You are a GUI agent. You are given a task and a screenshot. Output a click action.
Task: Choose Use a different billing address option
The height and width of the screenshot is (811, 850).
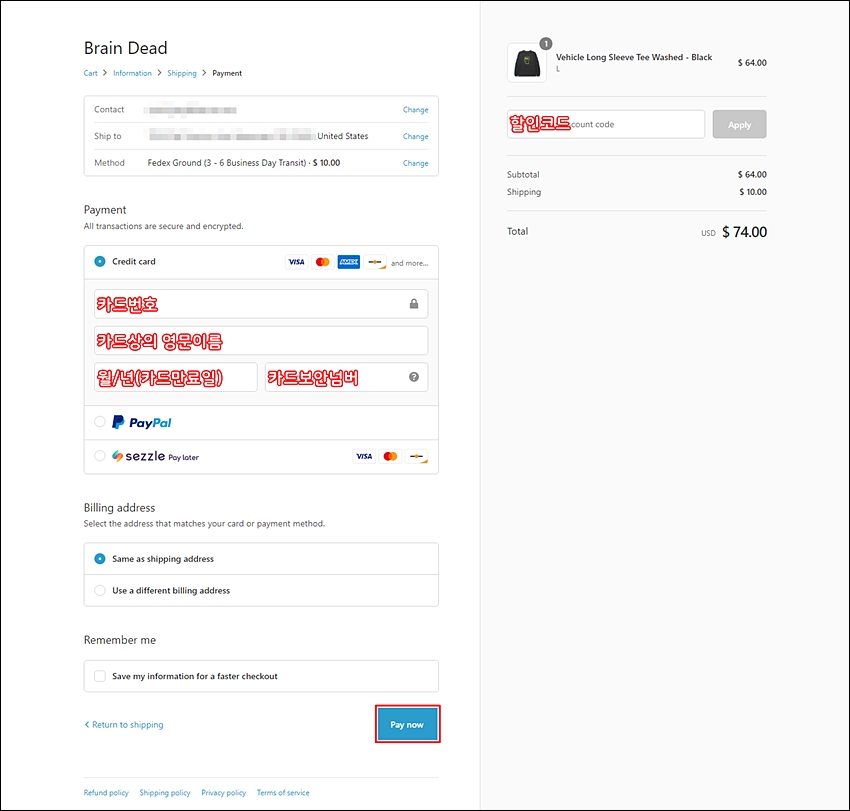(x=100, y=590)
